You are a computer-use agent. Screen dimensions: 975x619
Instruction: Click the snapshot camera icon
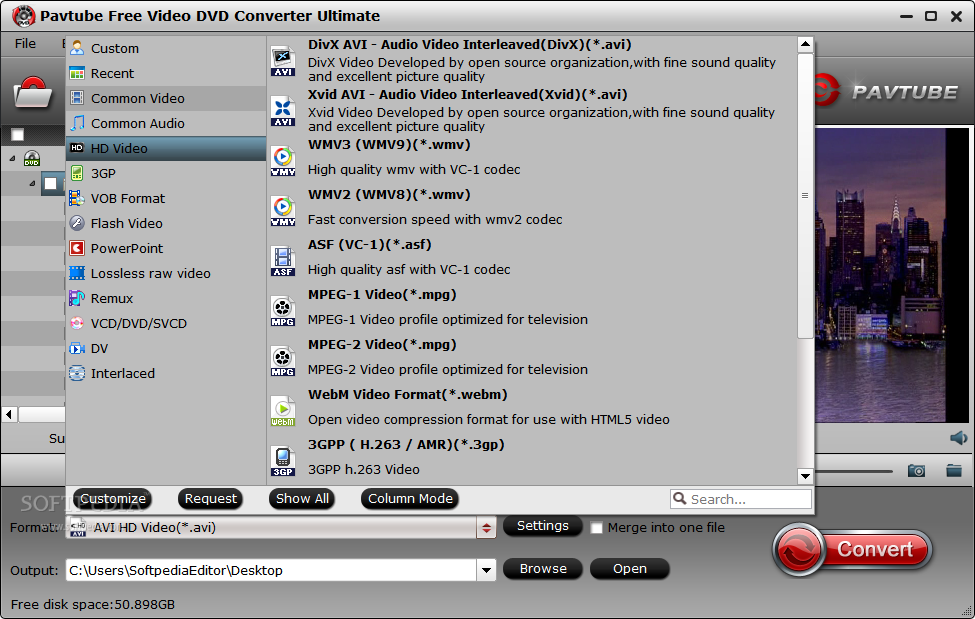click(916, 470)
